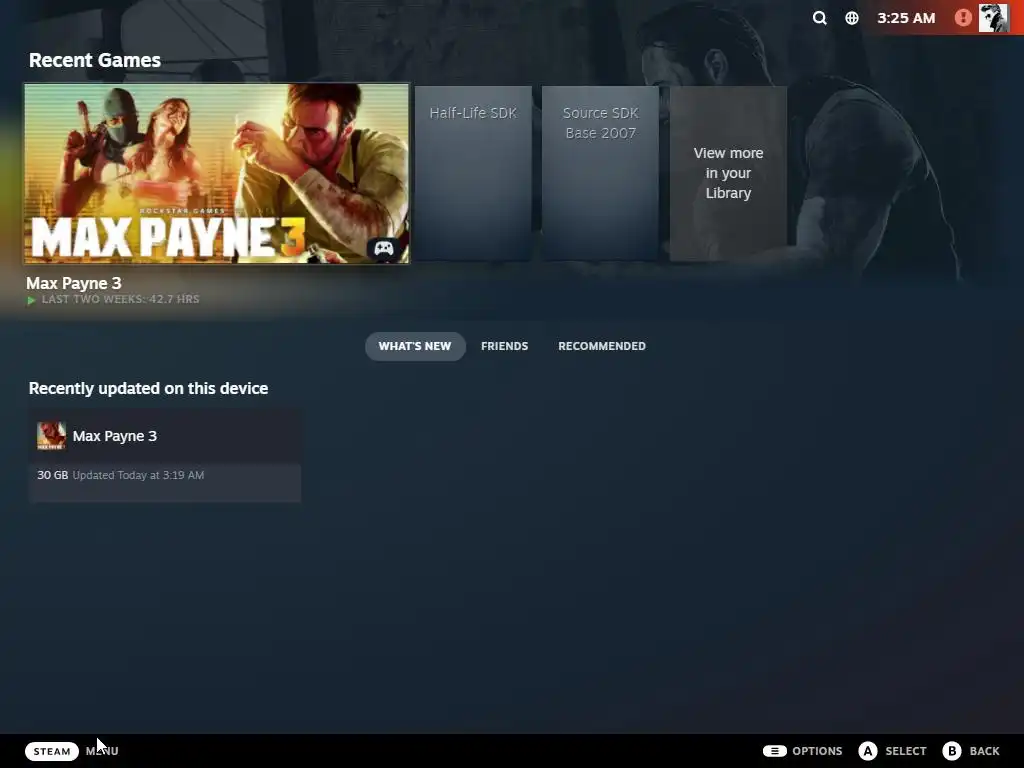Switch to the RECOMMENDED tab

601,346
